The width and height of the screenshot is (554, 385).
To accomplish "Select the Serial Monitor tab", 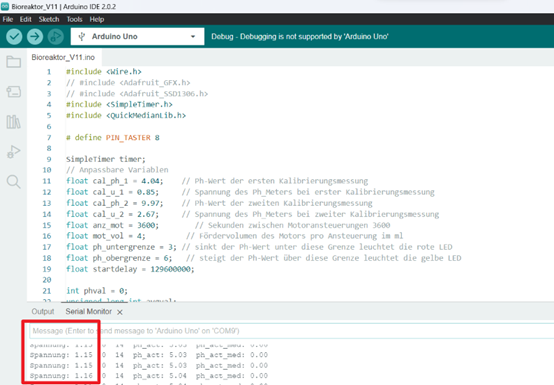I will (x=88, y=312).
